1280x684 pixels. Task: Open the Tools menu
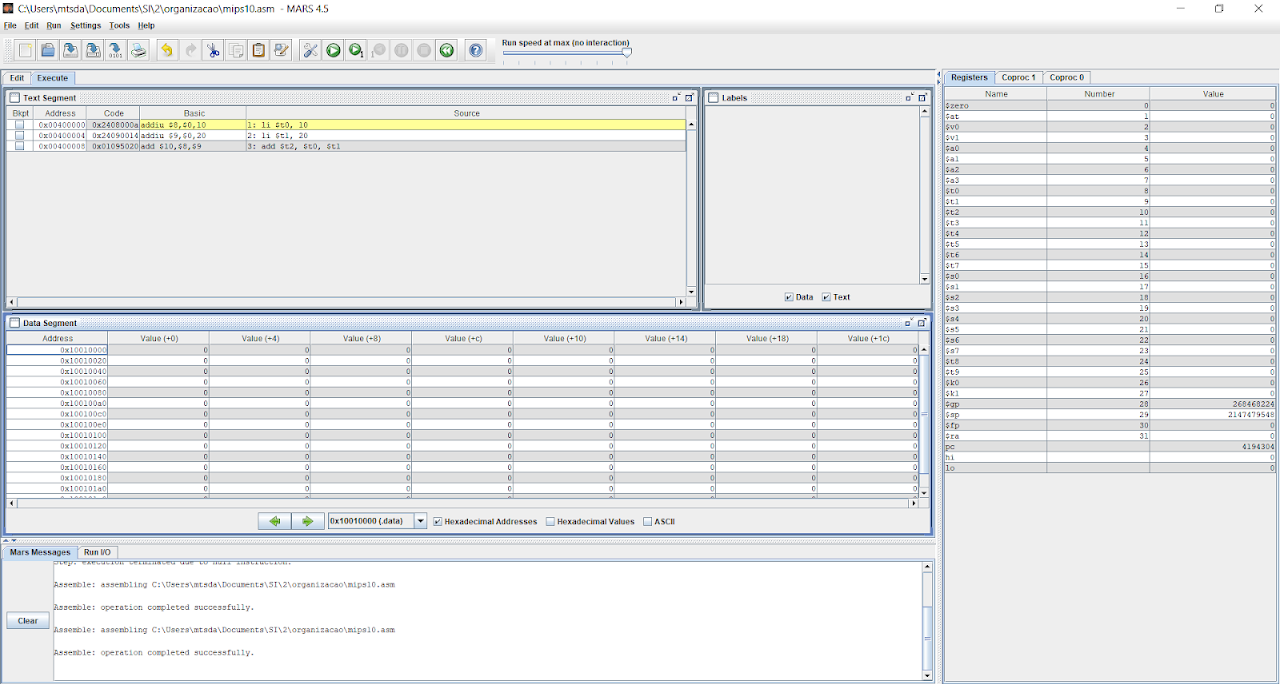[x=119, y=25]
